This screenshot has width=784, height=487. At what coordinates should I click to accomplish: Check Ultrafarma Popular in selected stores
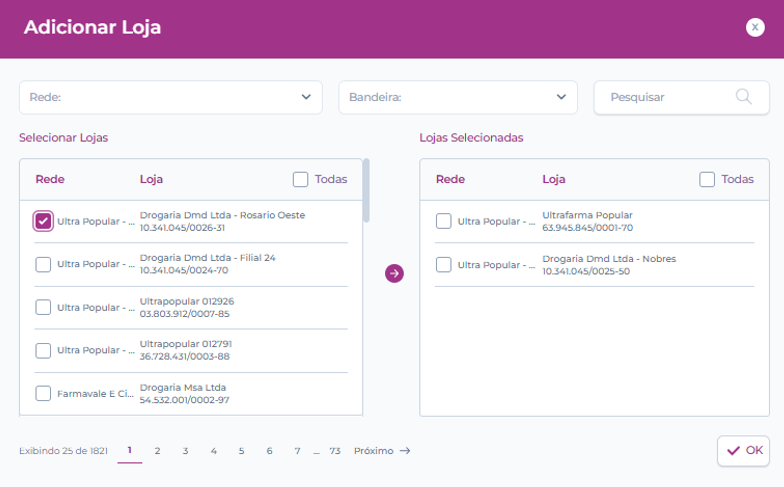pos(444,221)
